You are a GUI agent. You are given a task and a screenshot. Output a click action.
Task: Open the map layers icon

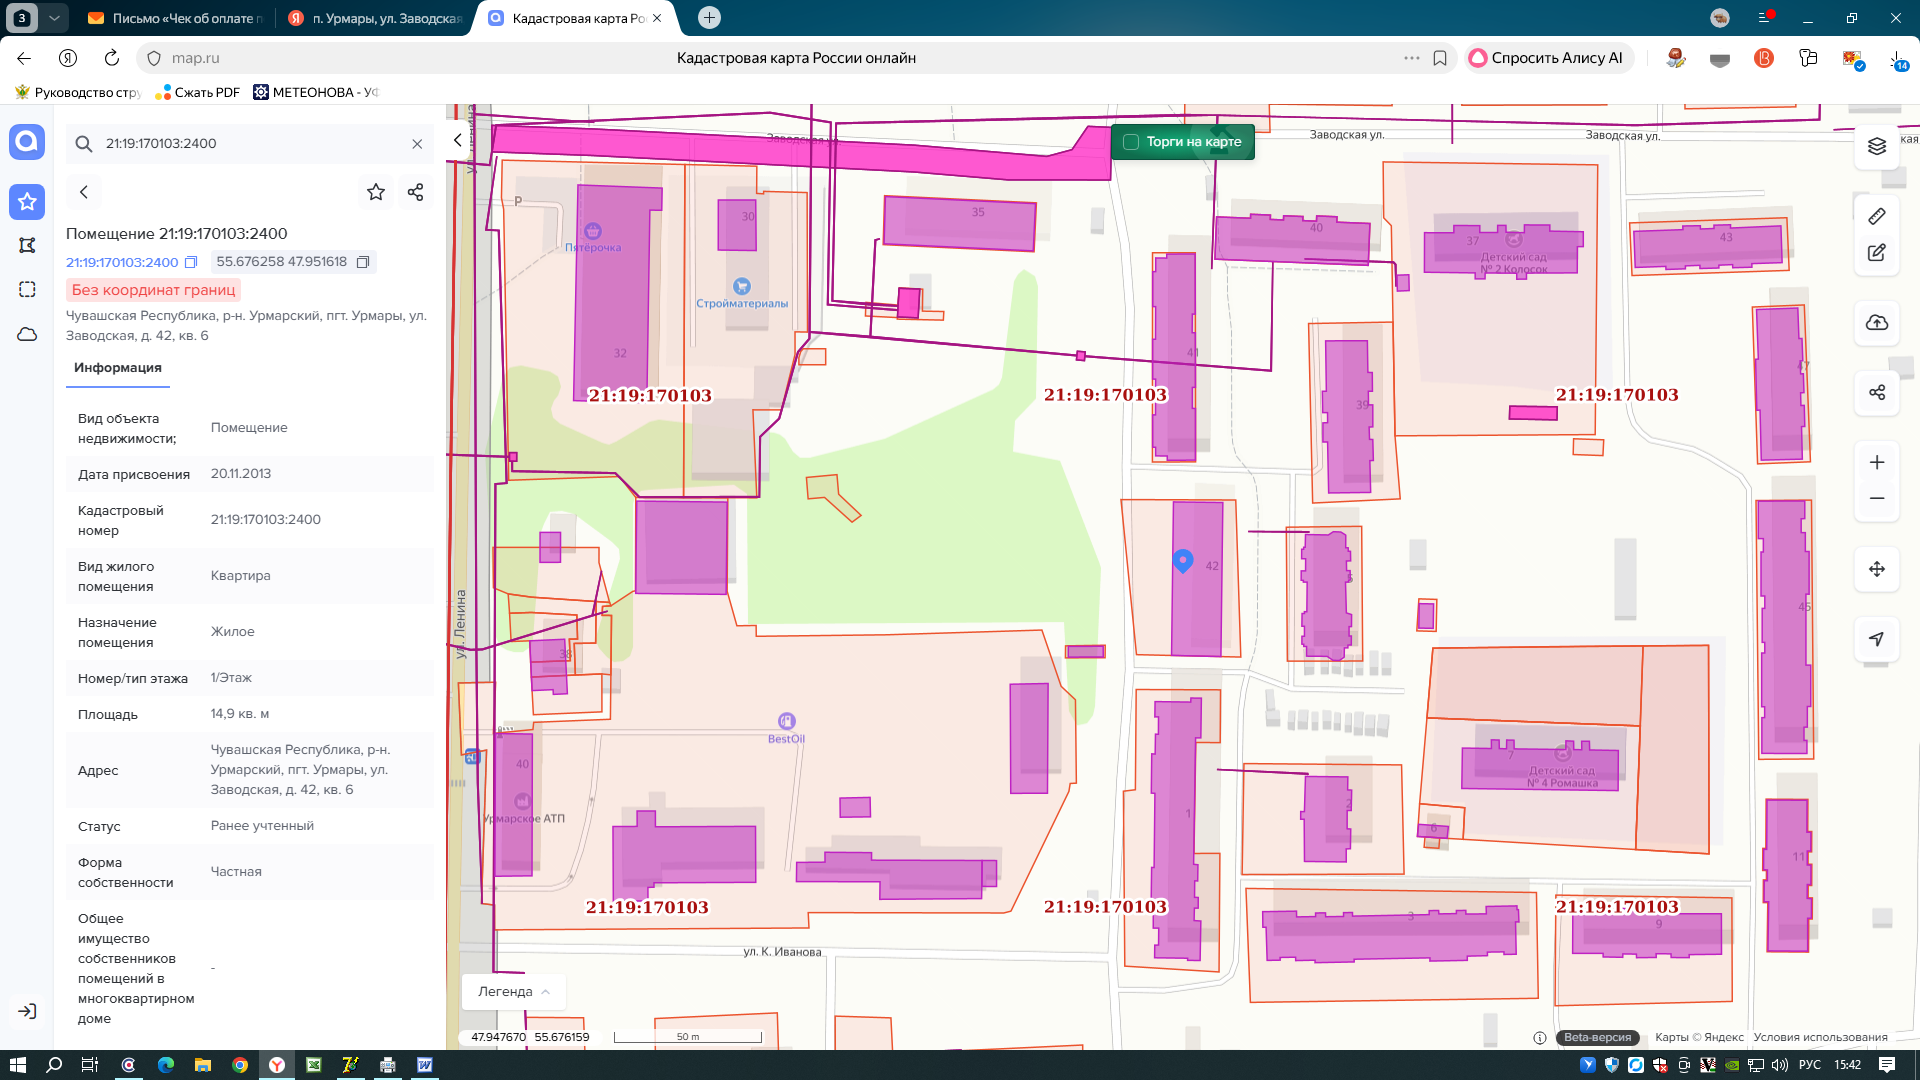point(1876,146)
